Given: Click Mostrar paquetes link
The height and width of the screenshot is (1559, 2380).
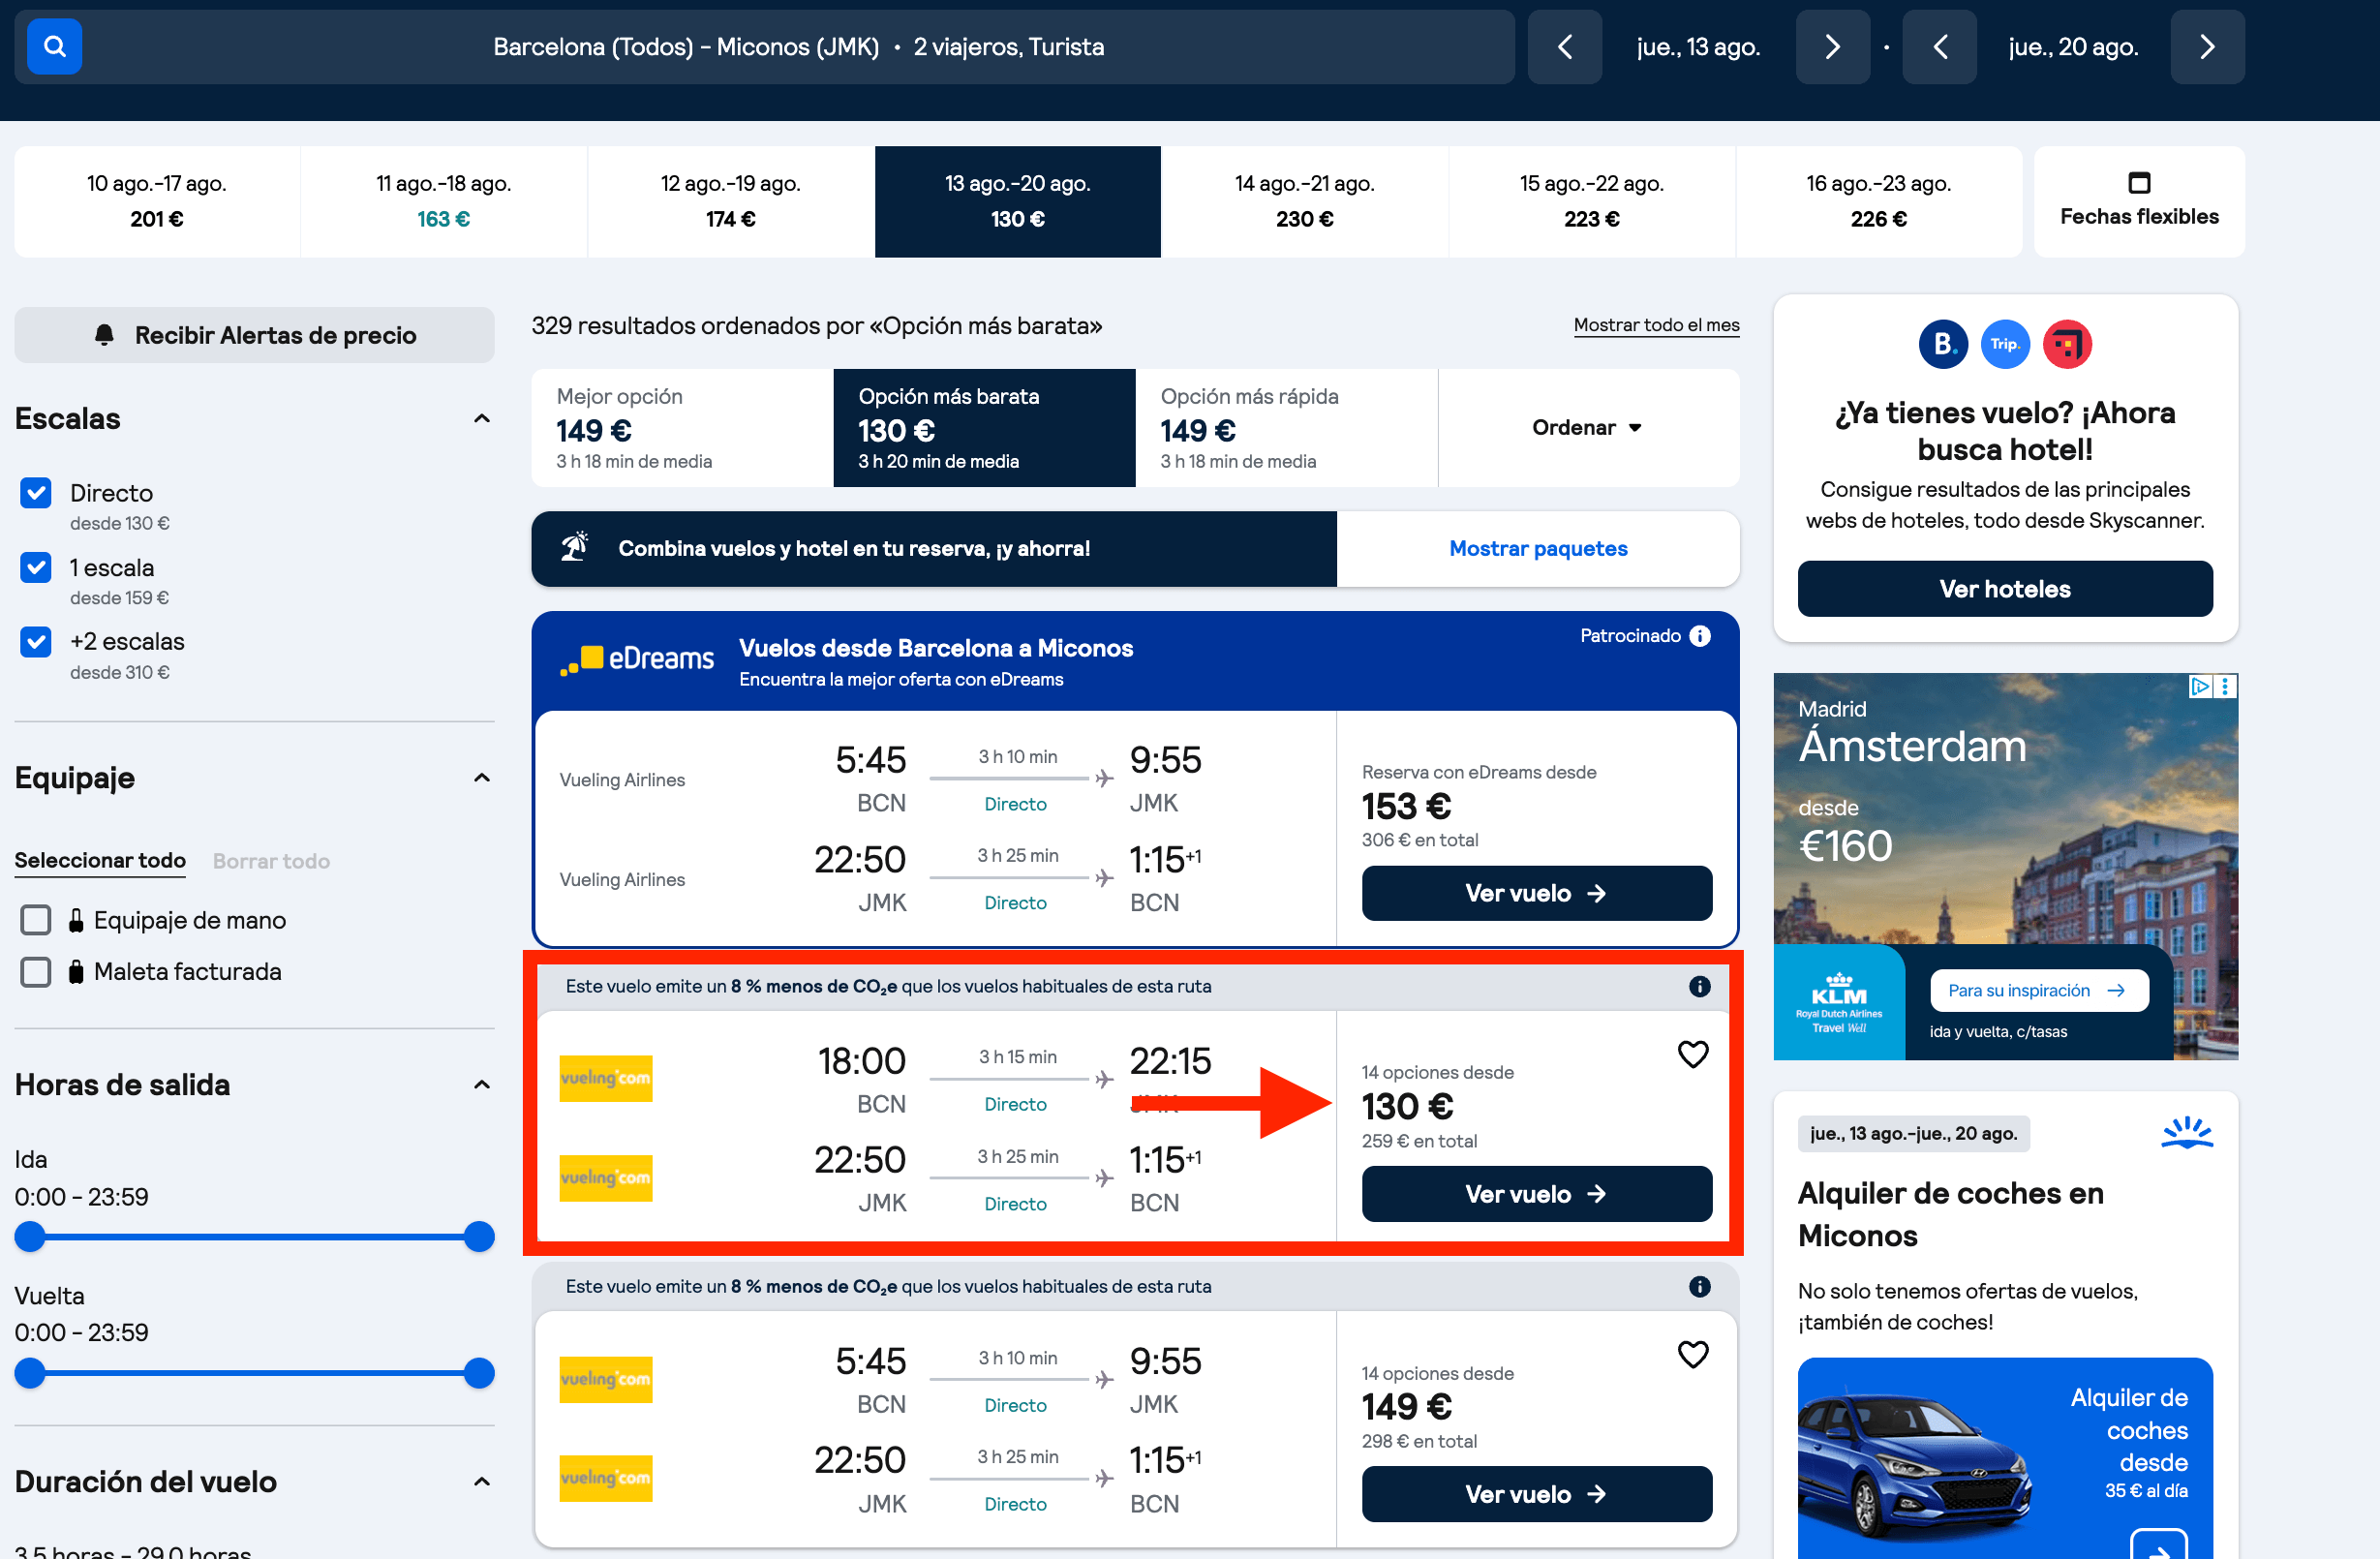Looking at the screenshot, I should click(1538, 548).
